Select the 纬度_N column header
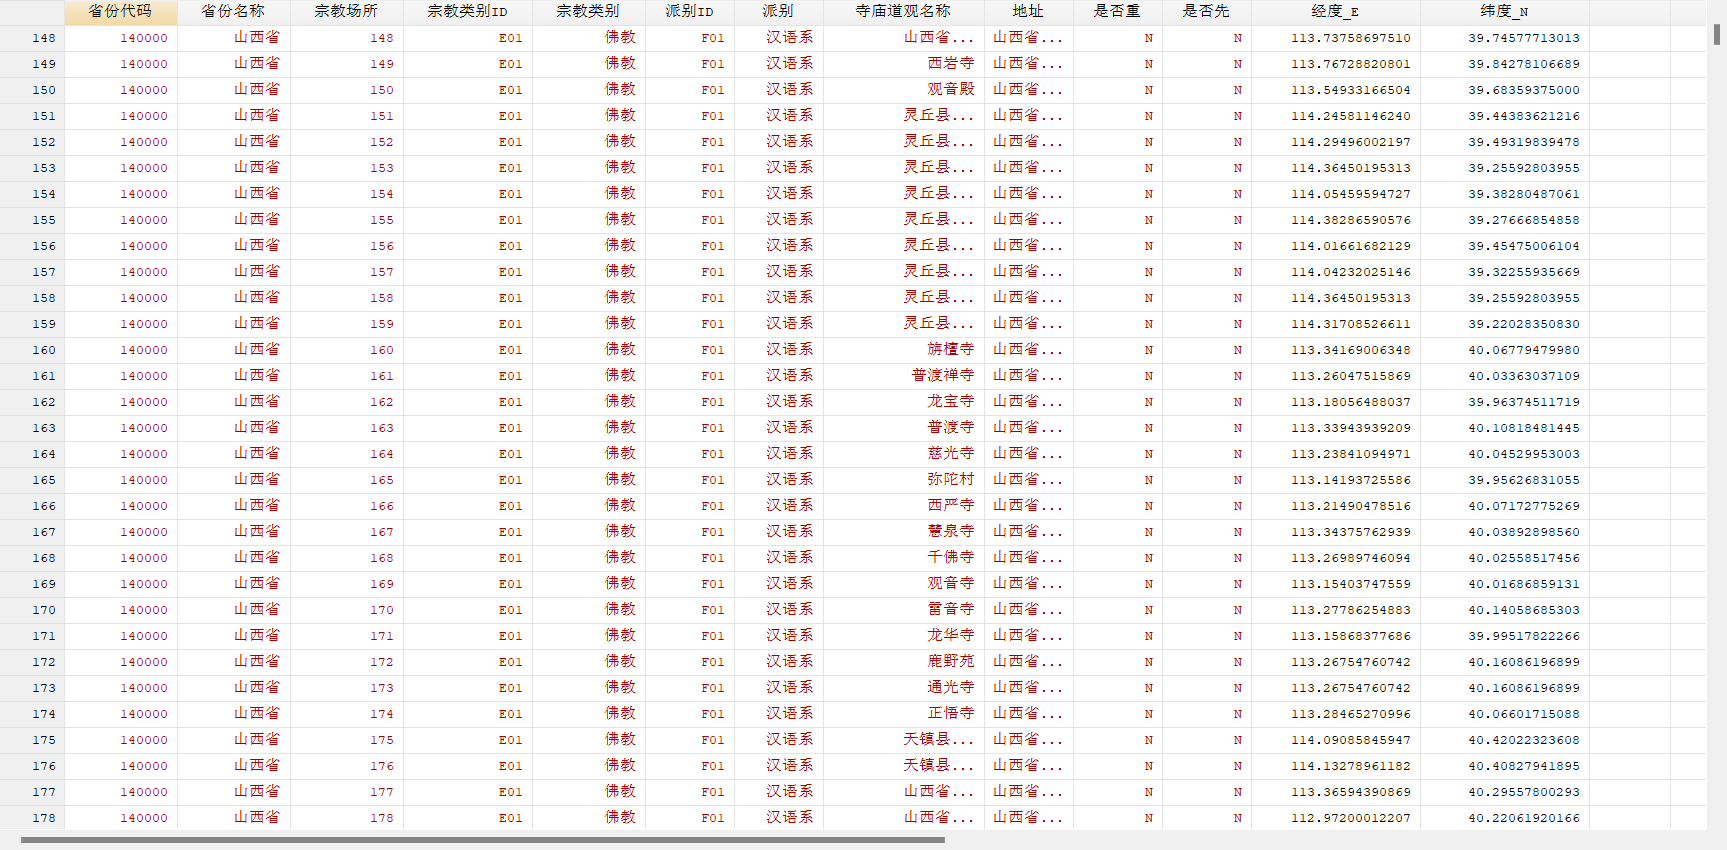 click(1504, 11)
